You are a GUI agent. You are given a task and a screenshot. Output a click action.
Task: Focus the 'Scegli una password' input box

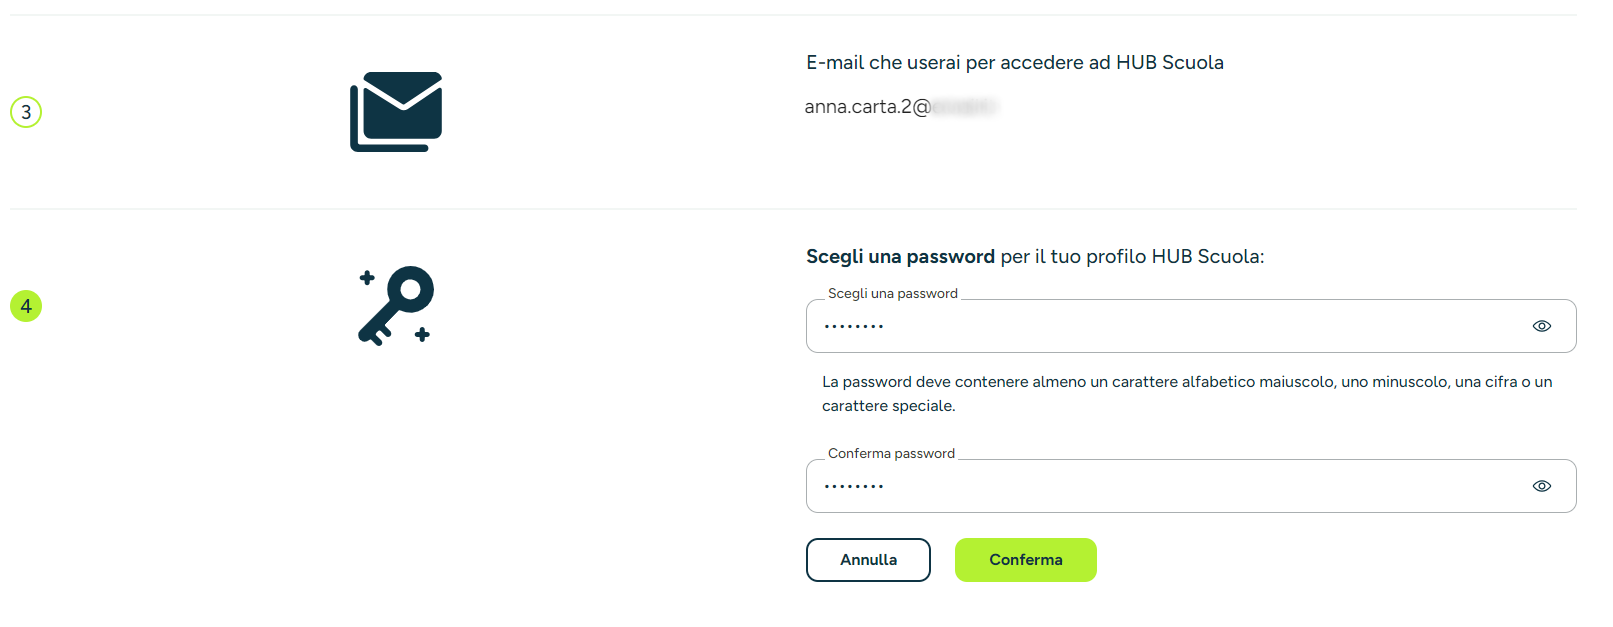click(x=1191, y=326)
